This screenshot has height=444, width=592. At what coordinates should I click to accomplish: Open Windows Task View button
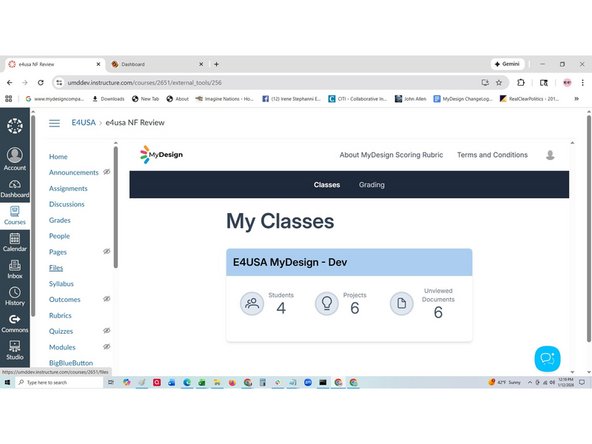point(111,382)
